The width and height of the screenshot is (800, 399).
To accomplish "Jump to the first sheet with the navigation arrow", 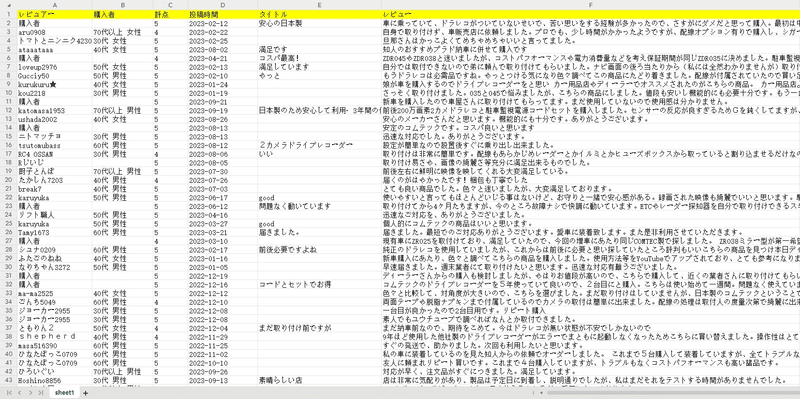I will pyautogui.click(x=9, y=393).
